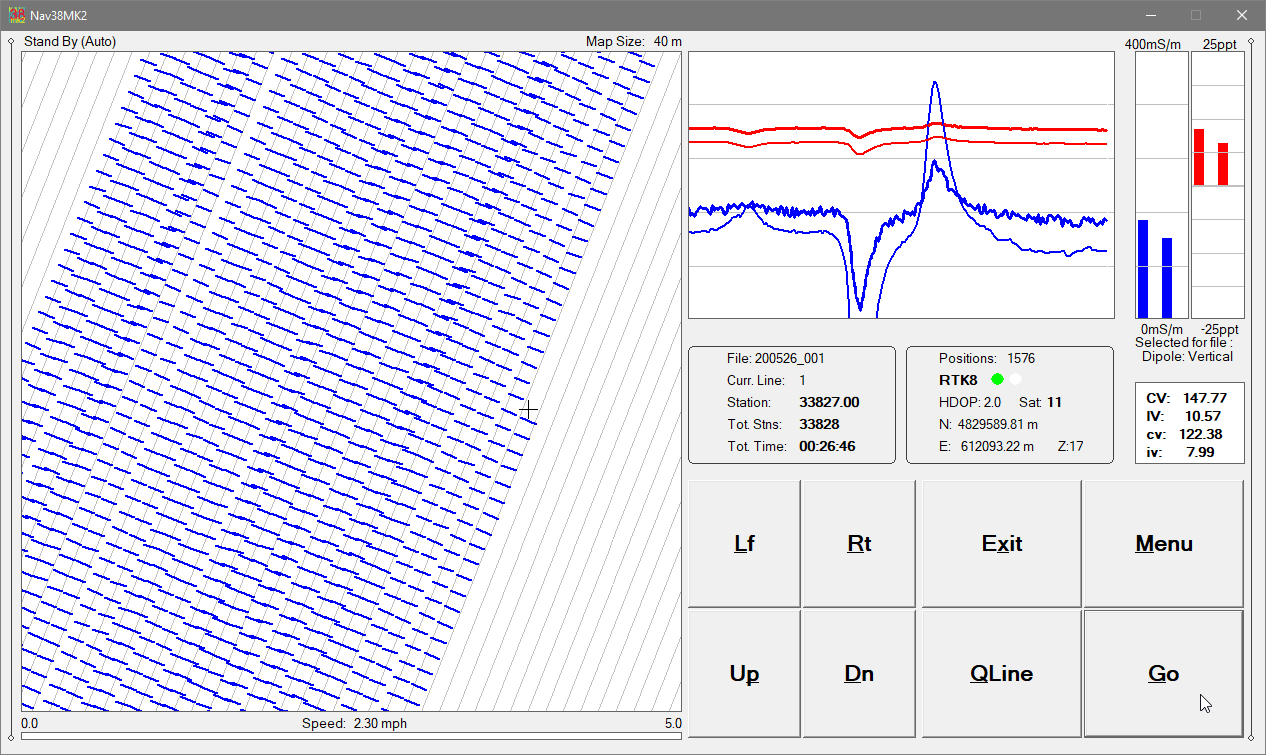Click the 'Sat: 11' satellite count
The width and height of the screenshot is (1266, 755).
1040,403
